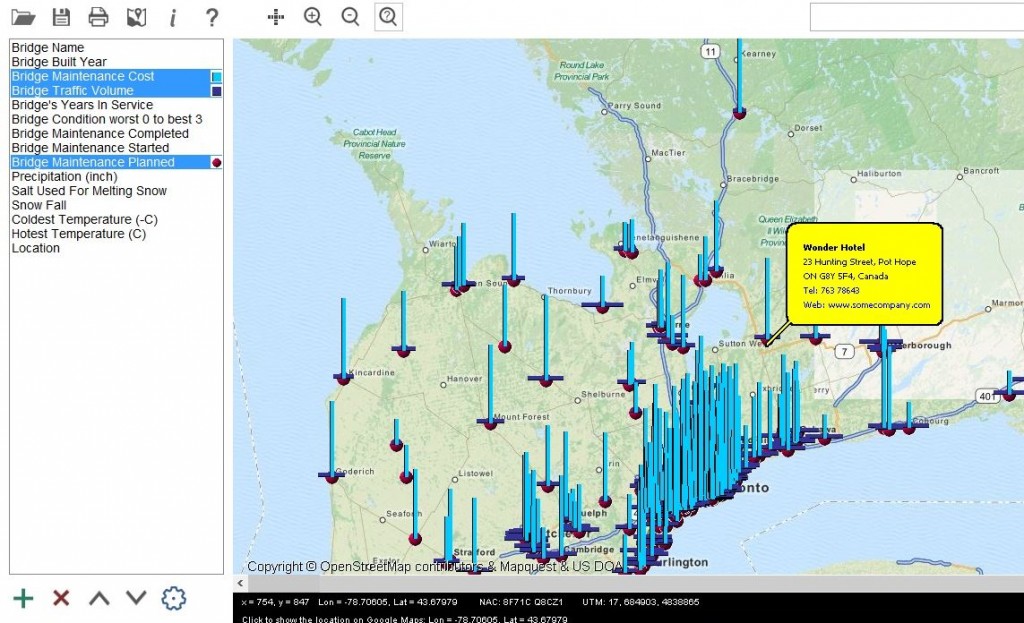Move attribute down with the down chevron
This screenshot has height=623, width=1024.
coord(138,597)
